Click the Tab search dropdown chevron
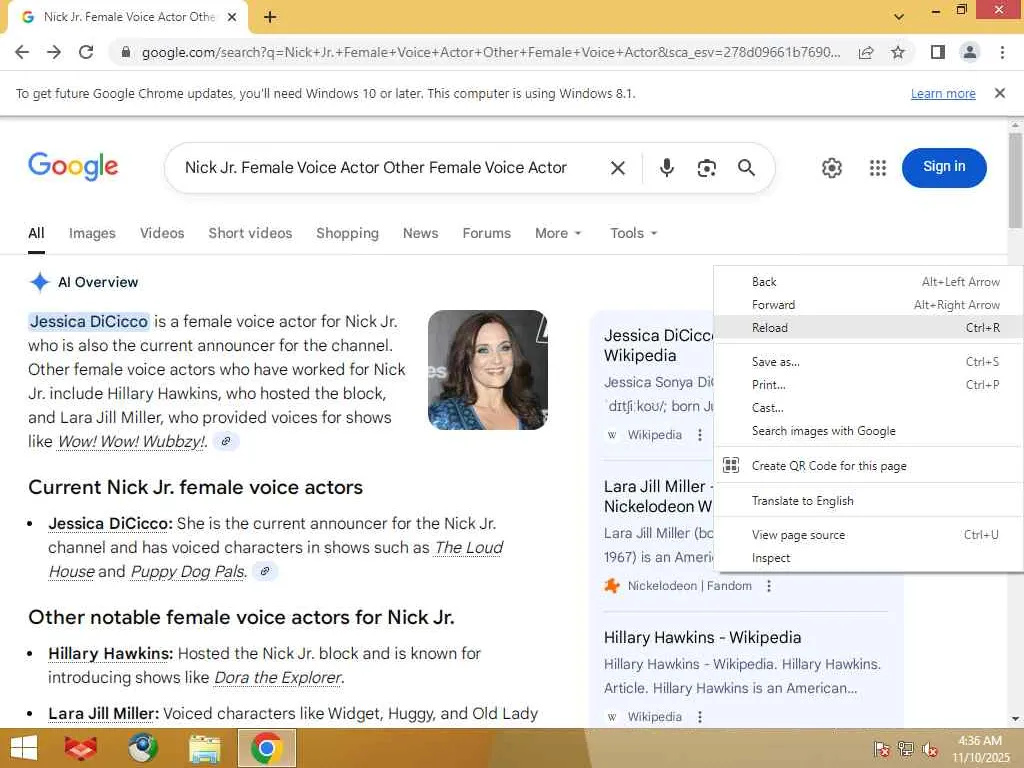The image size is (1024, 768). [899, 17]
